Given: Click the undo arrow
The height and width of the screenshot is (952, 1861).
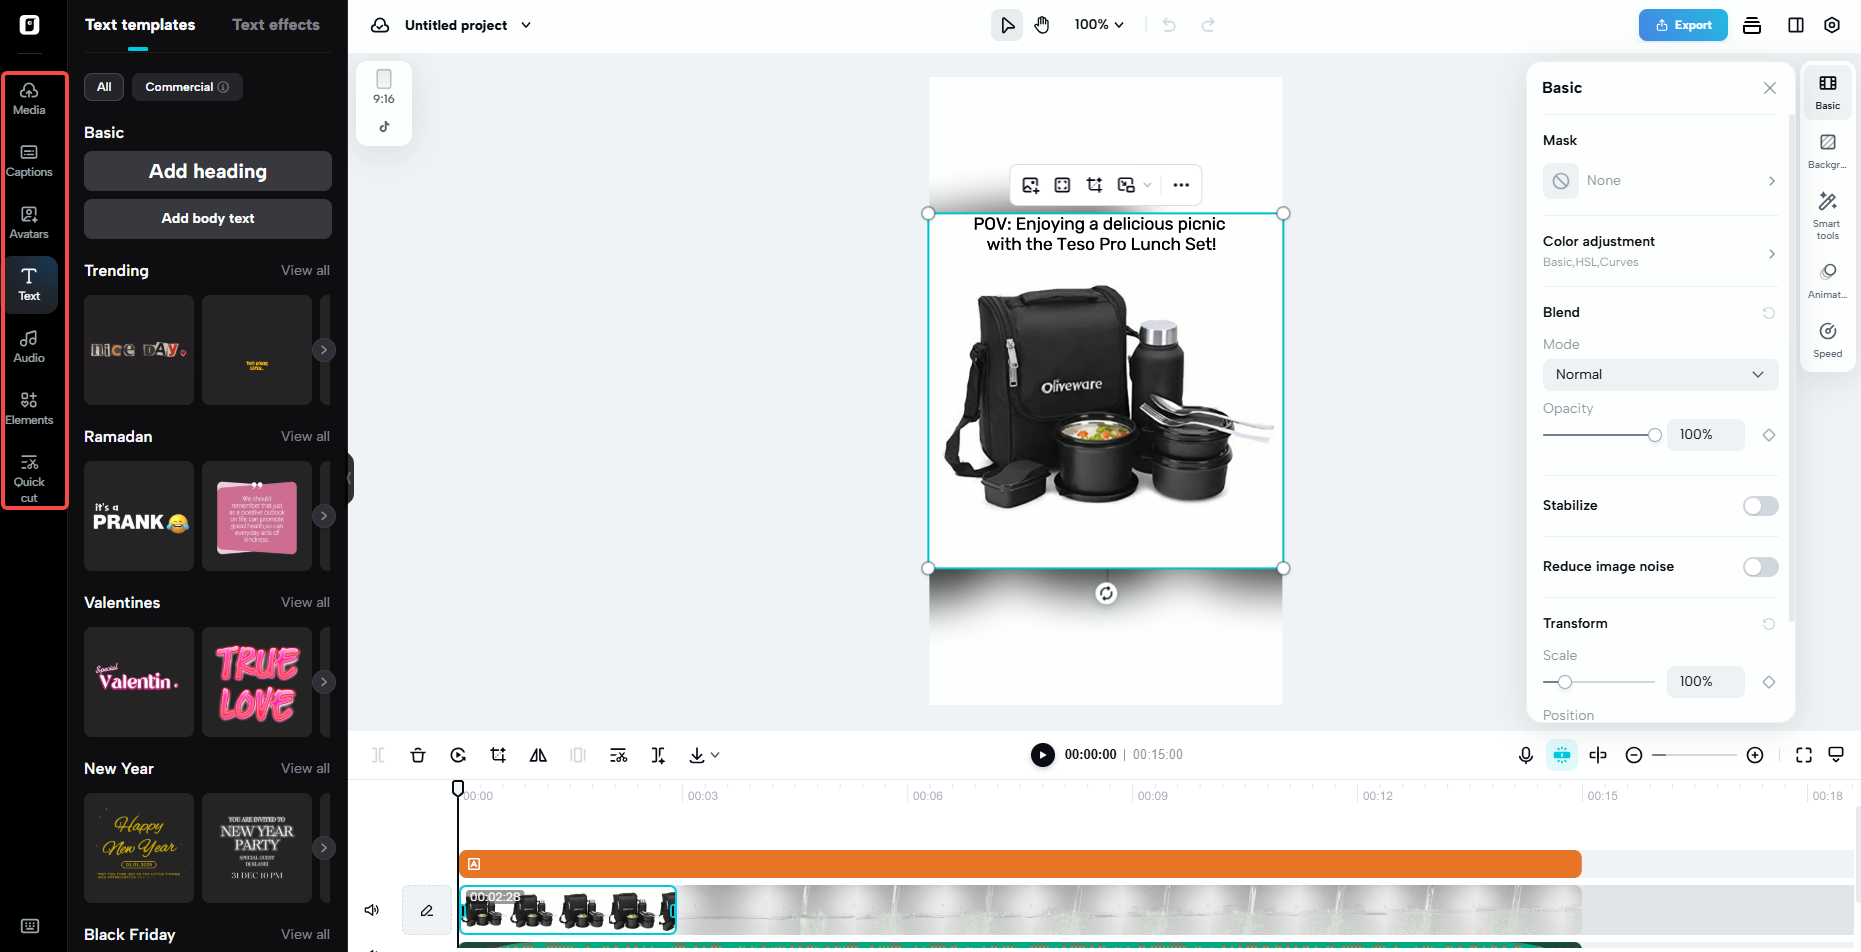Looking at the screenshot, I should click(x=1169, y=25).
